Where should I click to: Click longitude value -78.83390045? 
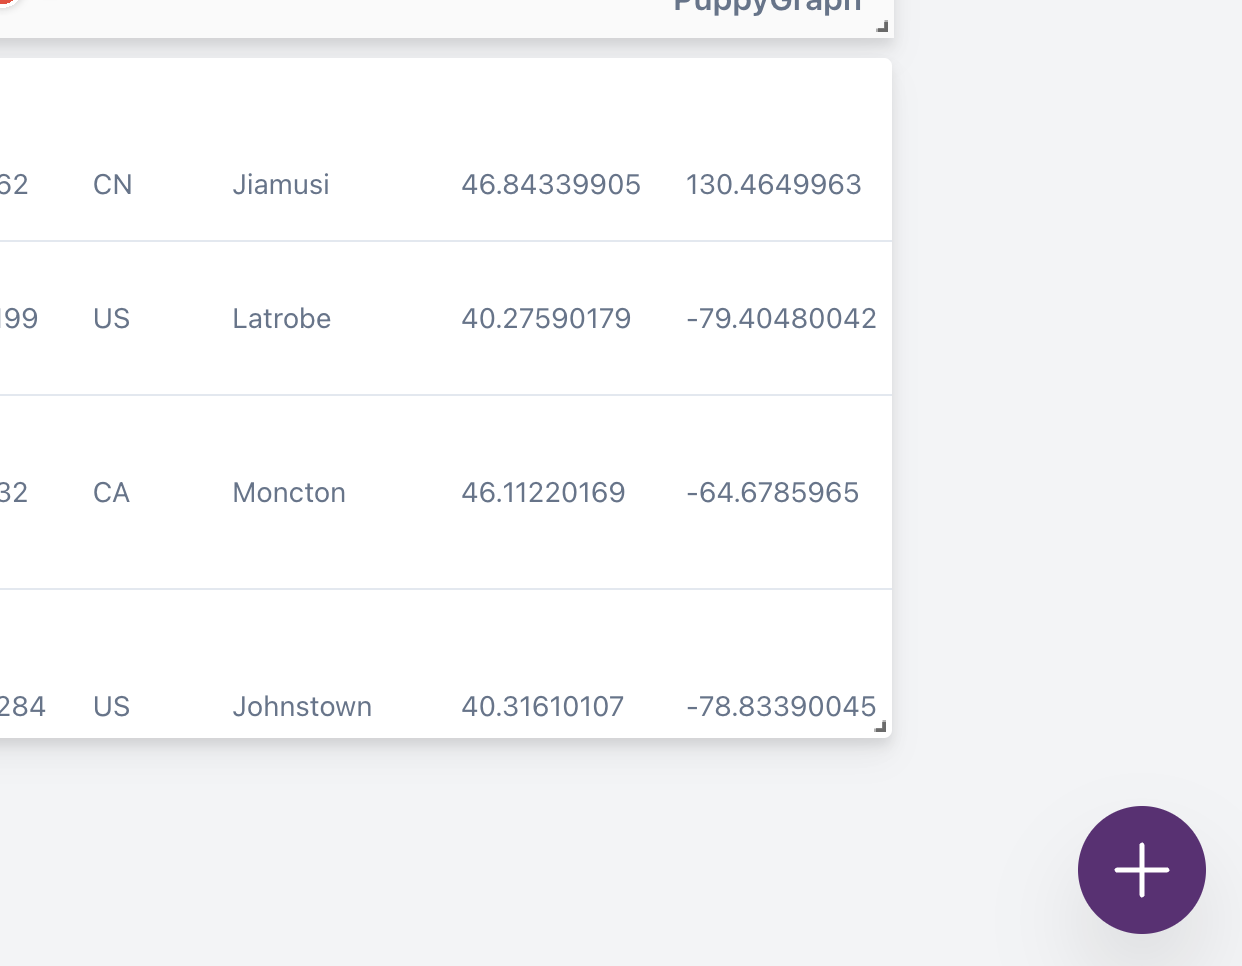point(781,706)
